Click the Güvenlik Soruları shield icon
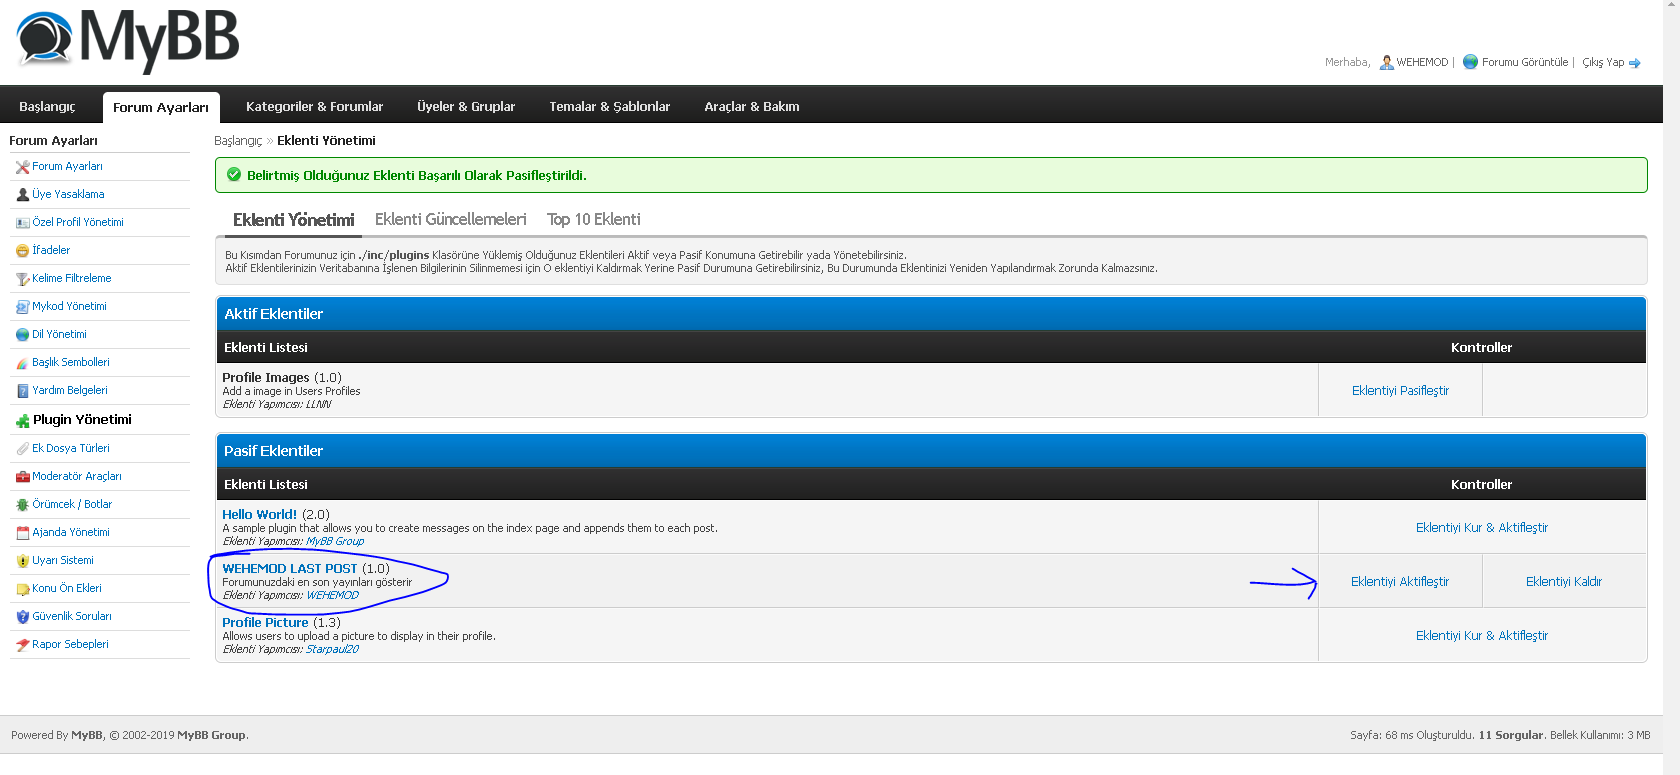1680x775 pixels. click(x=23, y=617)
